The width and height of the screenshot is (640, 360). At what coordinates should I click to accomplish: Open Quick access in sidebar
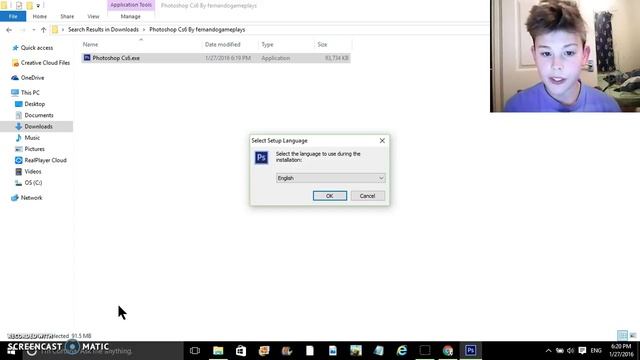coord(37,48)
